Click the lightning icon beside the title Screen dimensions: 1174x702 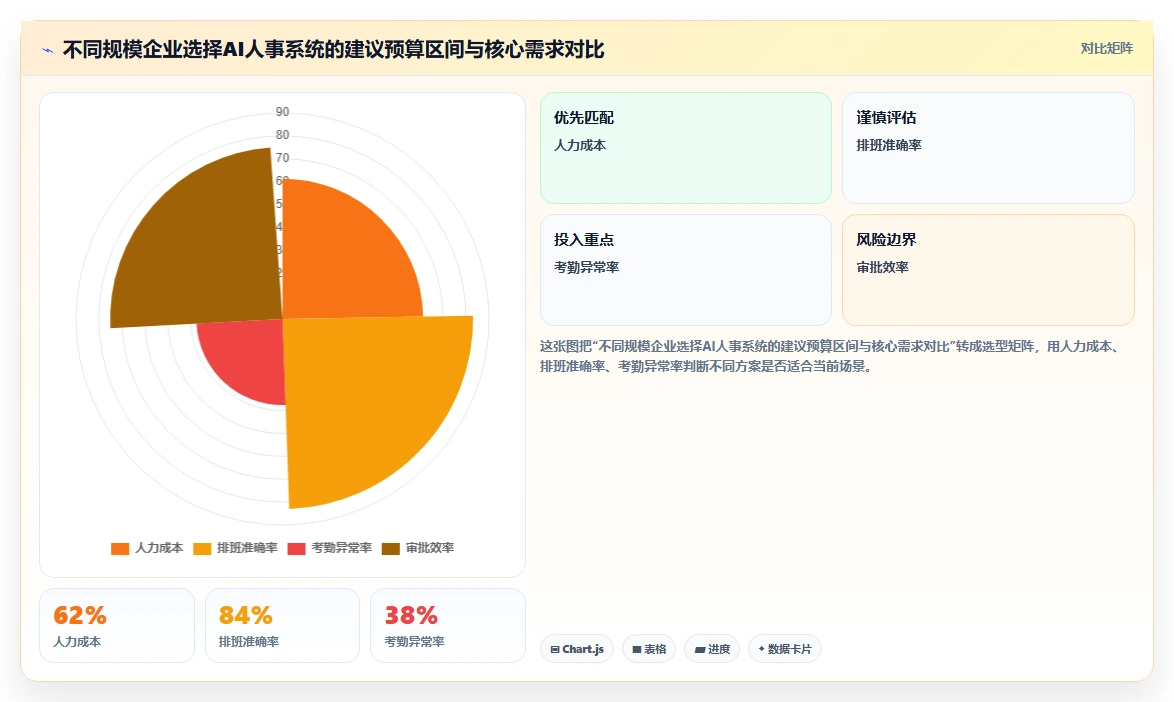tap(48, 50)
